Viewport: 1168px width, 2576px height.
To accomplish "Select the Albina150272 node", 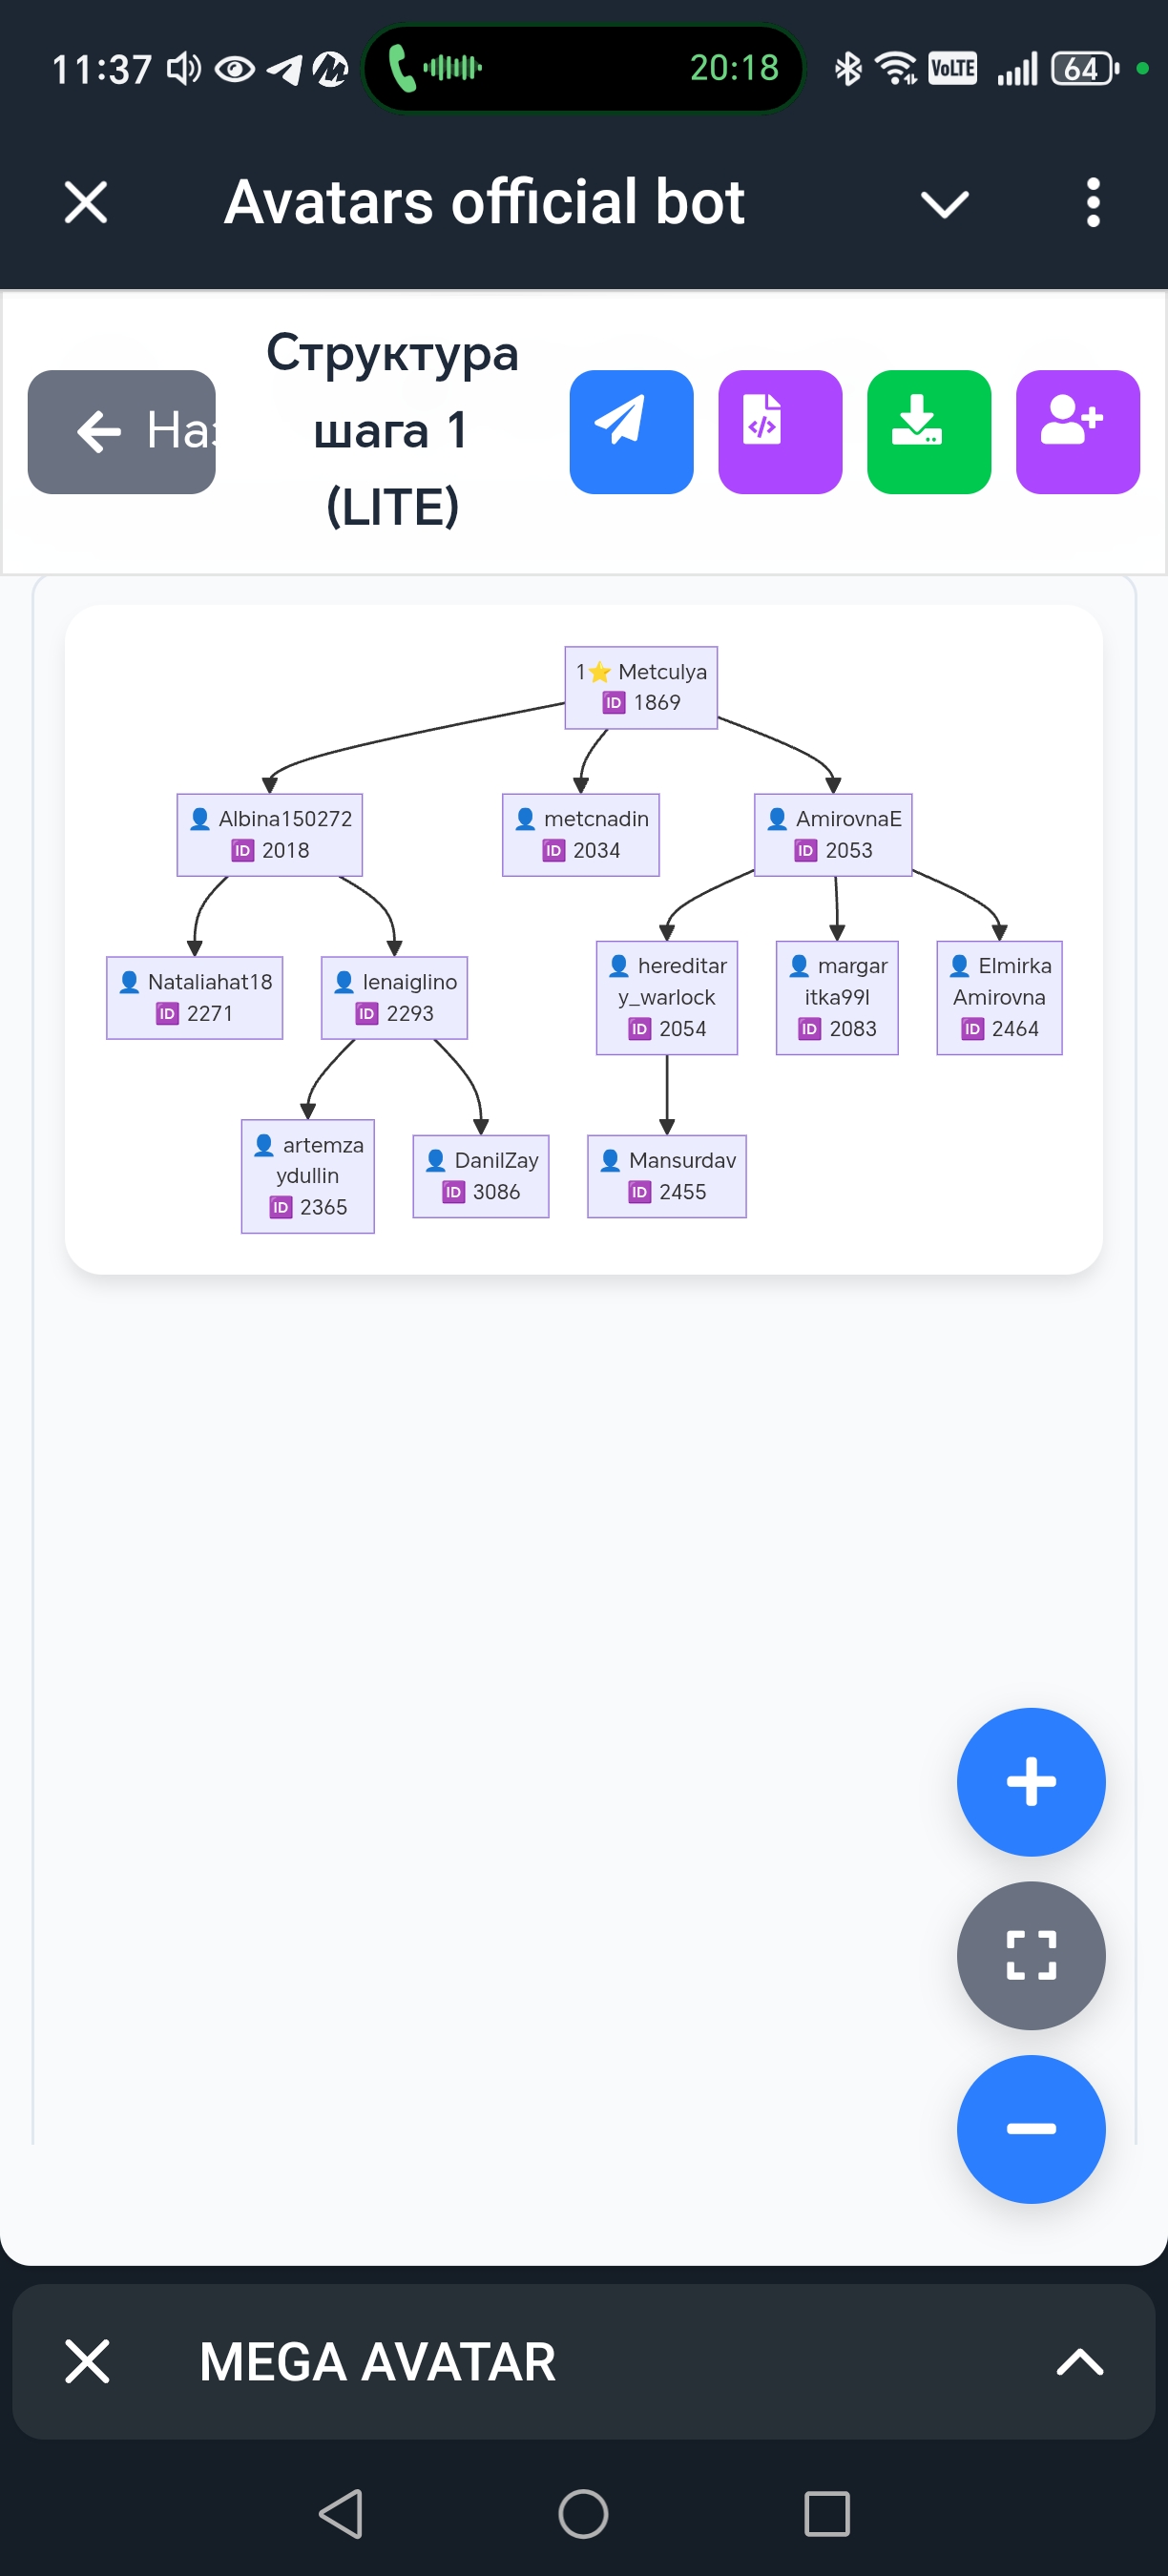I will coord(270,835).
